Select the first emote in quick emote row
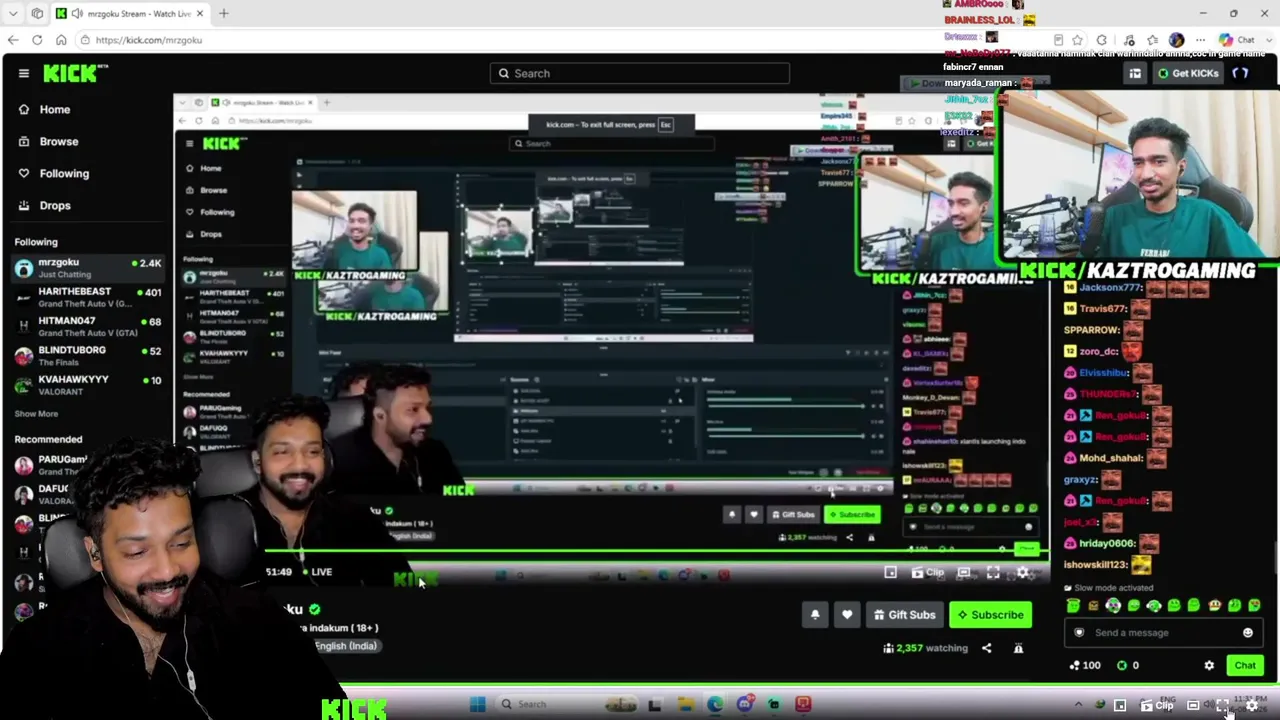This screenshot has width=1280, height=720. [x=1073, y=606]
